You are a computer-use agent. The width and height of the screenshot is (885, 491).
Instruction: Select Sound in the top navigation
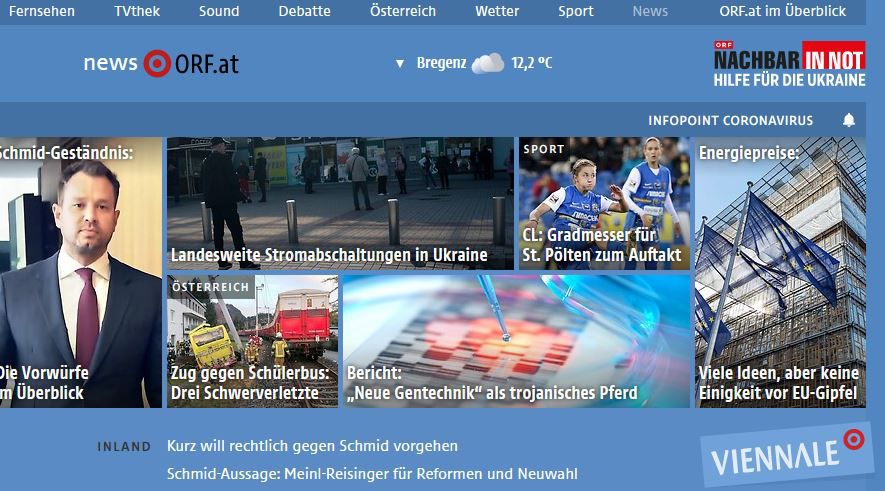coord(218,11)
